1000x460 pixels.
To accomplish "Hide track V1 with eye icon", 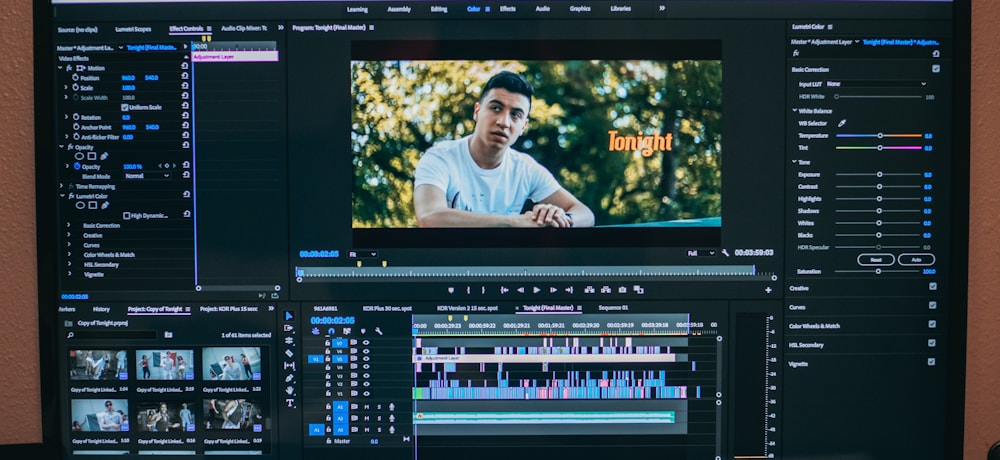I will tap(366, 392).
